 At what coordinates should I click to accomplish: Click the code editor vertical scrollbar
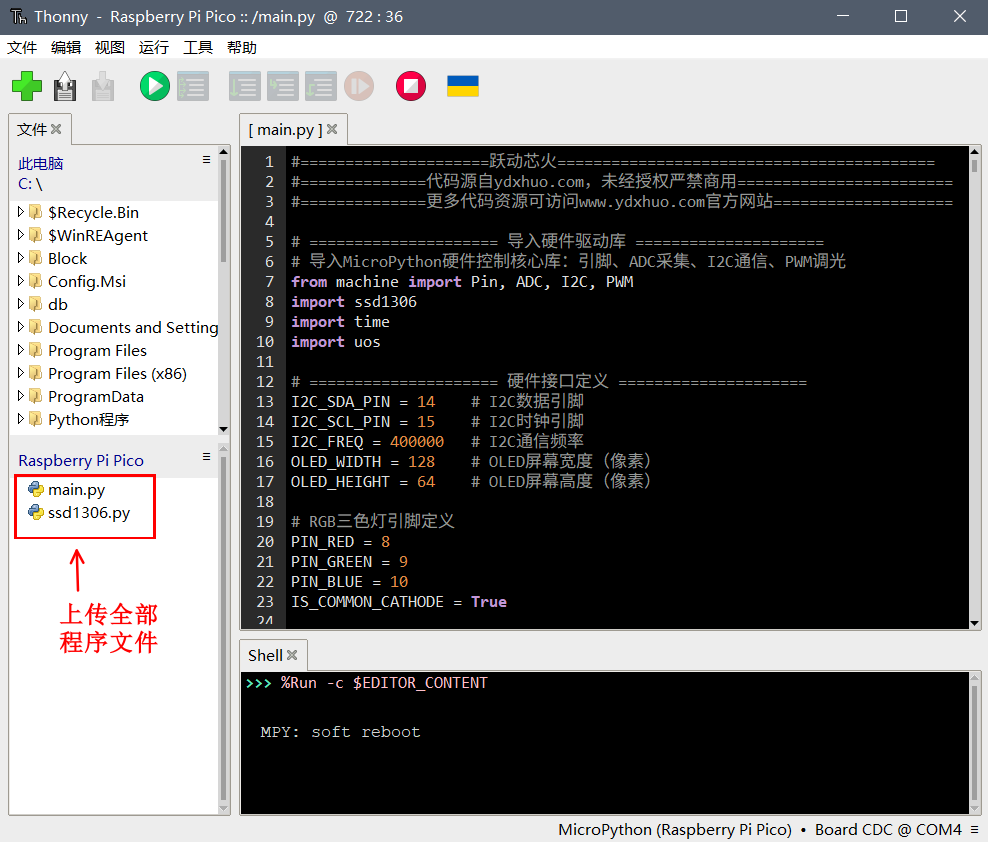[975, 400]
